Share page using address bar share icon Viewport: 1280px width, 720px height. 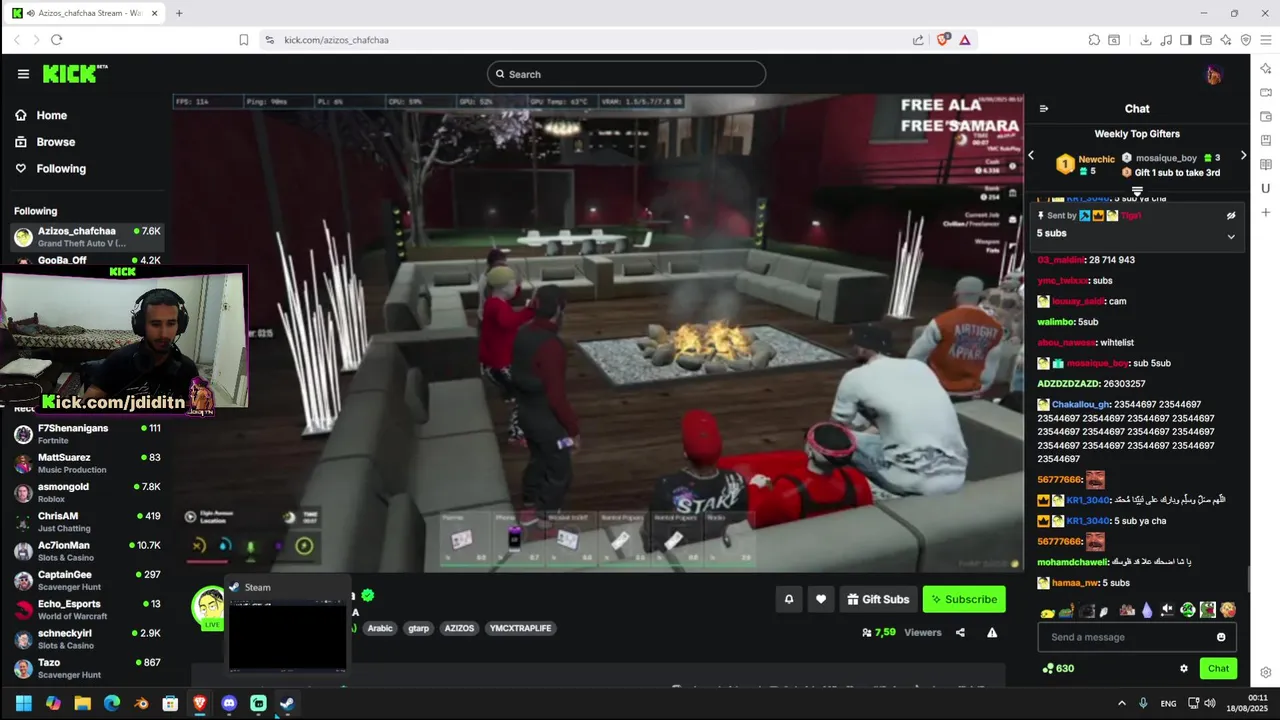click(918, 40)
